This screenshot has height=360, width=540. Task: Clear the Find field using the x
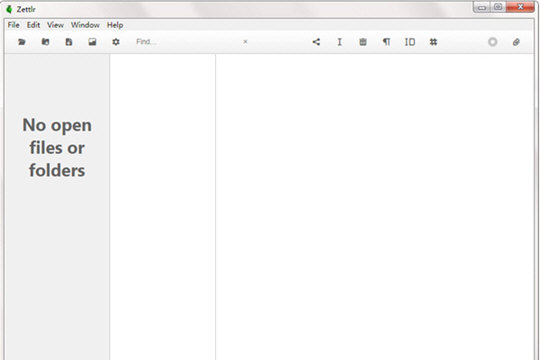[x=245, y=42]
